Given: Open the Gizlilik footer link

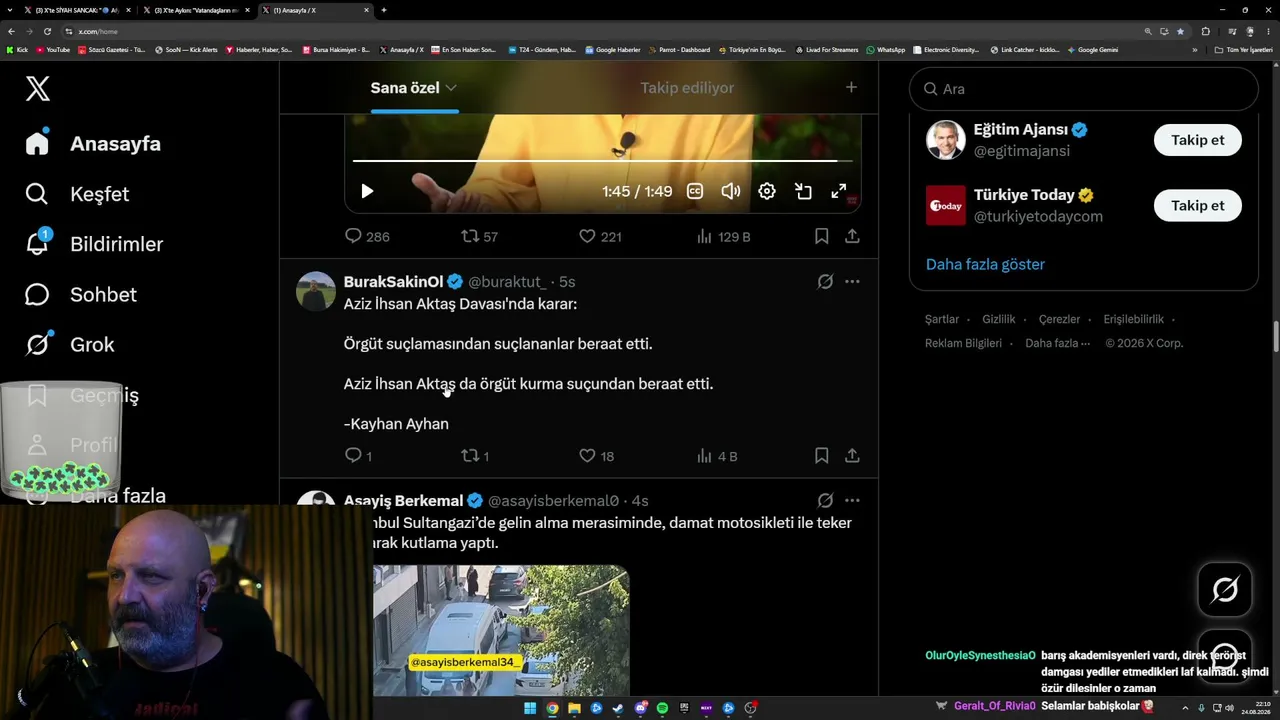Looking at the screenshot, I should (x=999, y=319).
